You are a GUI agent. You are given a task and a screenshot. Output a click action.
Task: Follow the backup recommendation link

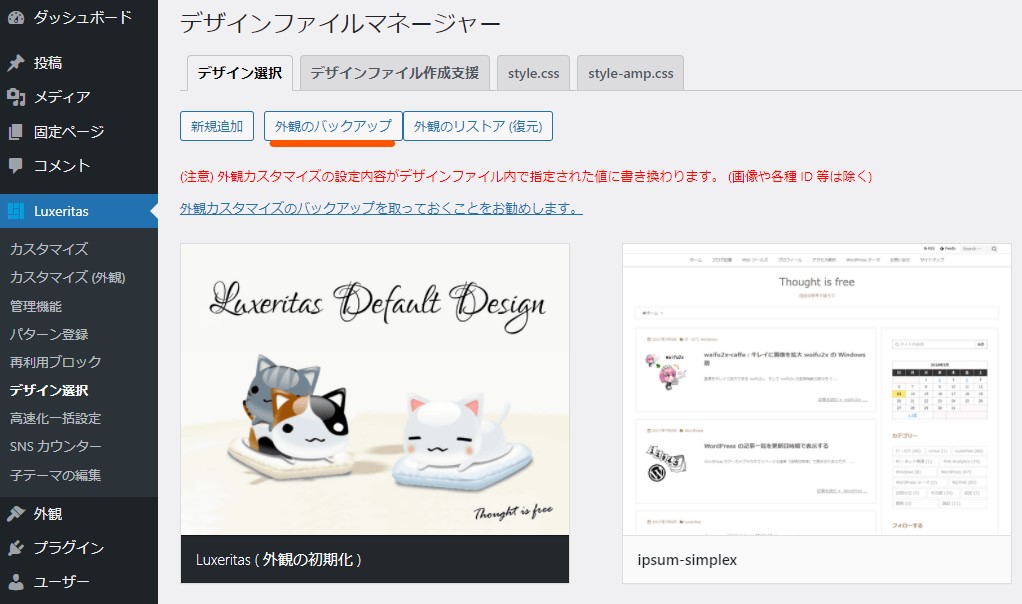(381, 208)
